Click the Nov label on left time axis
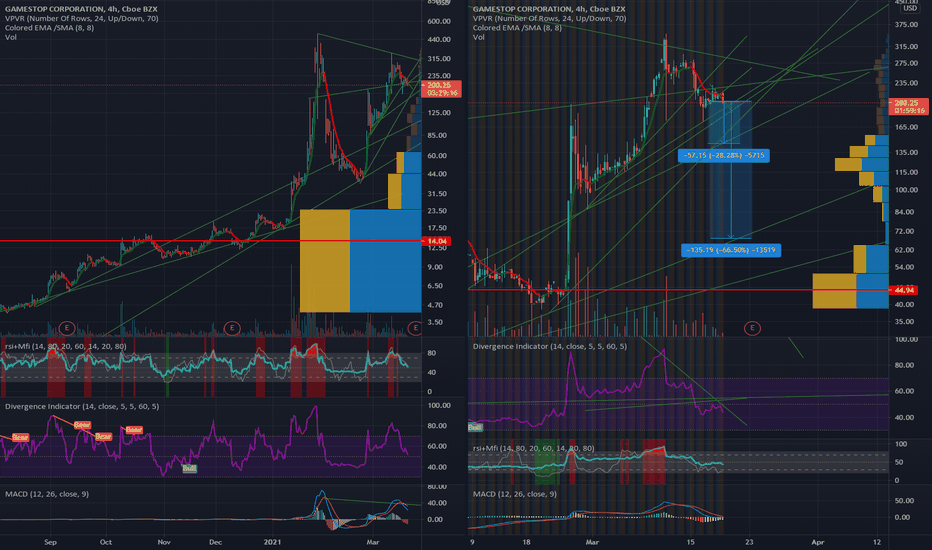The height and width of the screenshot is (550, 932). click(x=164, y=542)
